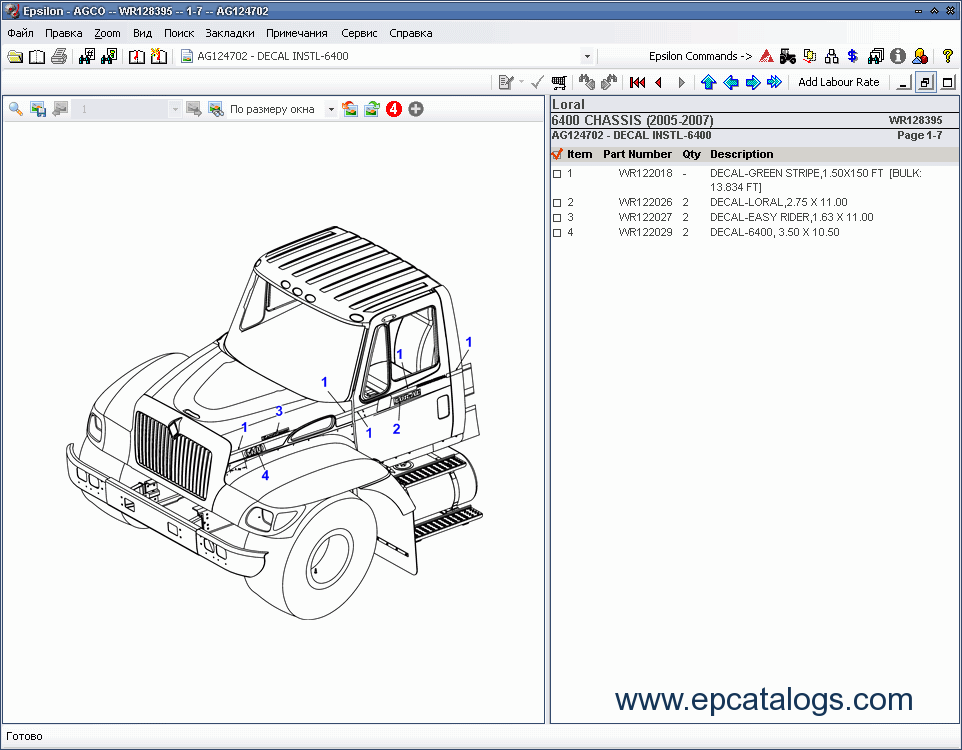Click the blue up arrow icon
The height and width of the screenshot is (750, 962).
click(709, 82)
